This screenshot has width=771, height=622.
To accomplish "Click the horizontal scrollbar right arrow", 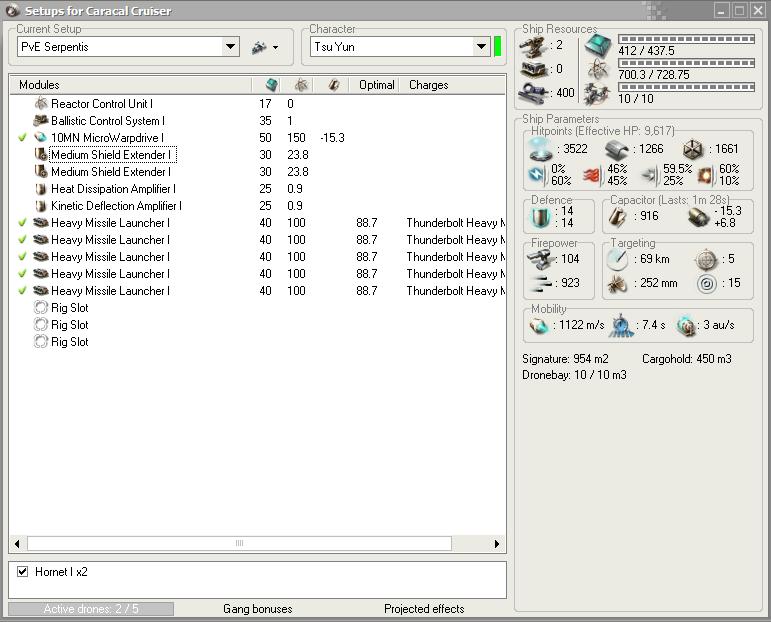I will pyautogui.click(x=497, y=543).
